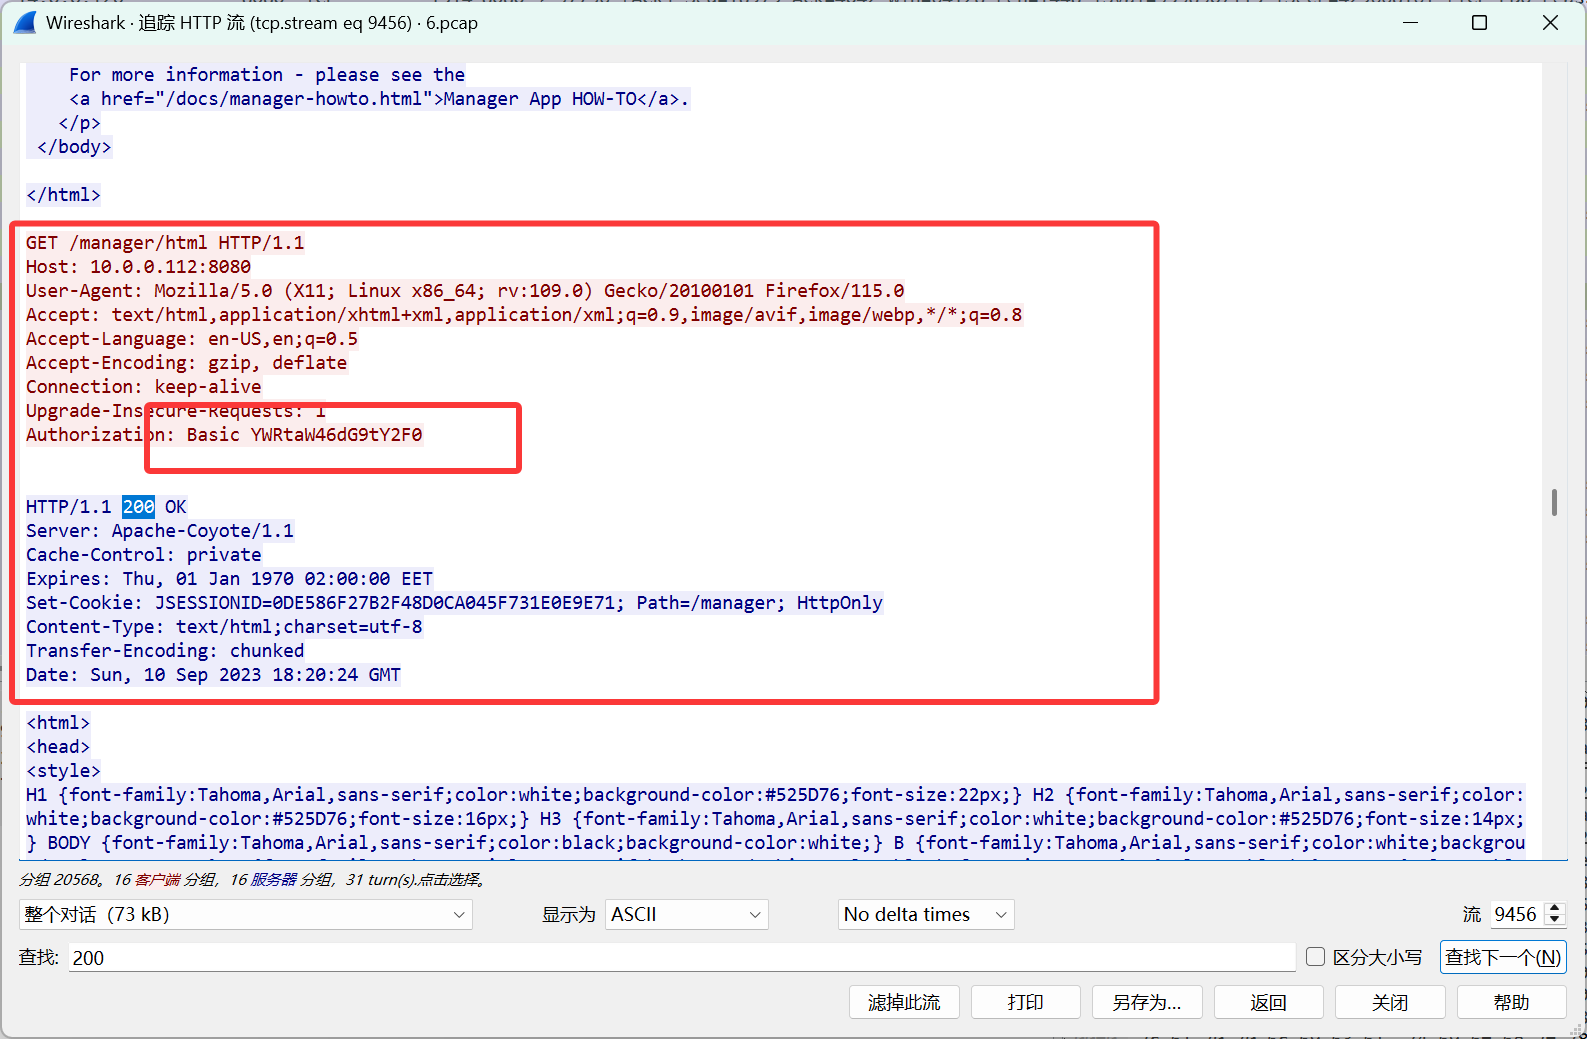Click the 查找下一个(N) find next button
The height and width of the screenshot is (1039, 1587).
click(x=1502, y=957)
